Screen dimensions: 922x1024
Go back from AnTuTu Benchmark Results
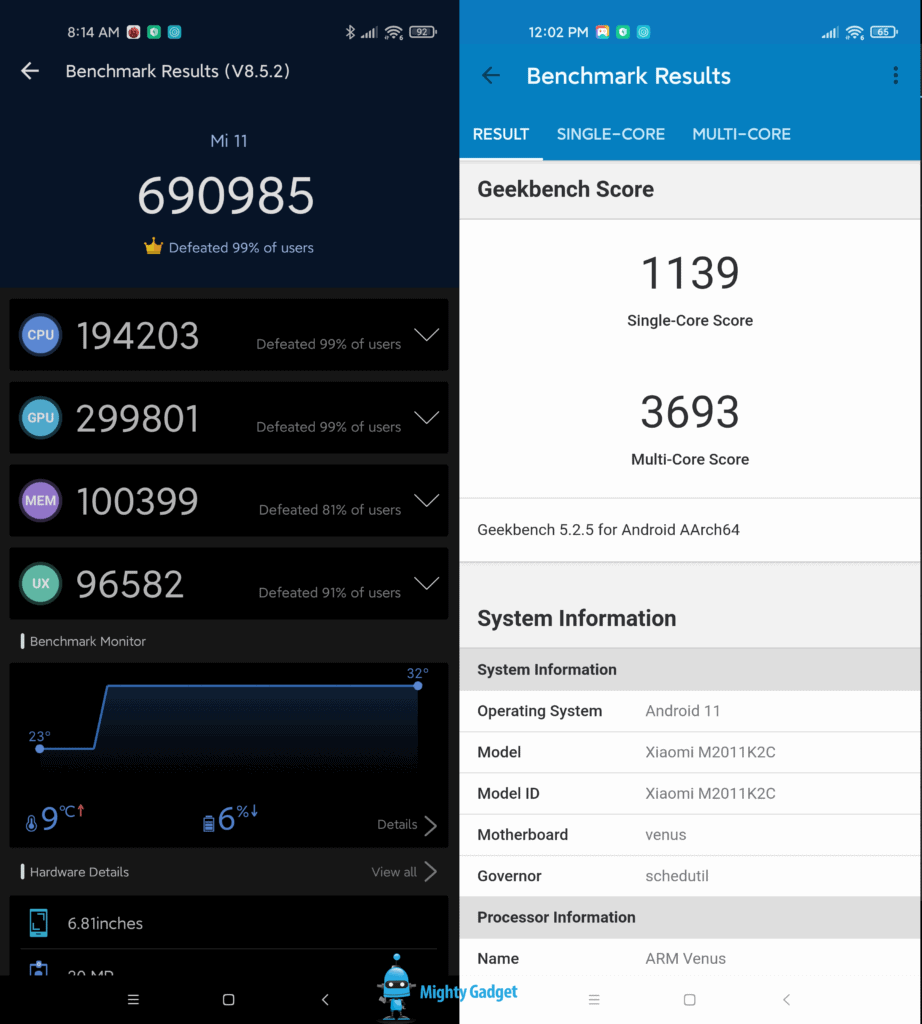(x=30, y=71)
